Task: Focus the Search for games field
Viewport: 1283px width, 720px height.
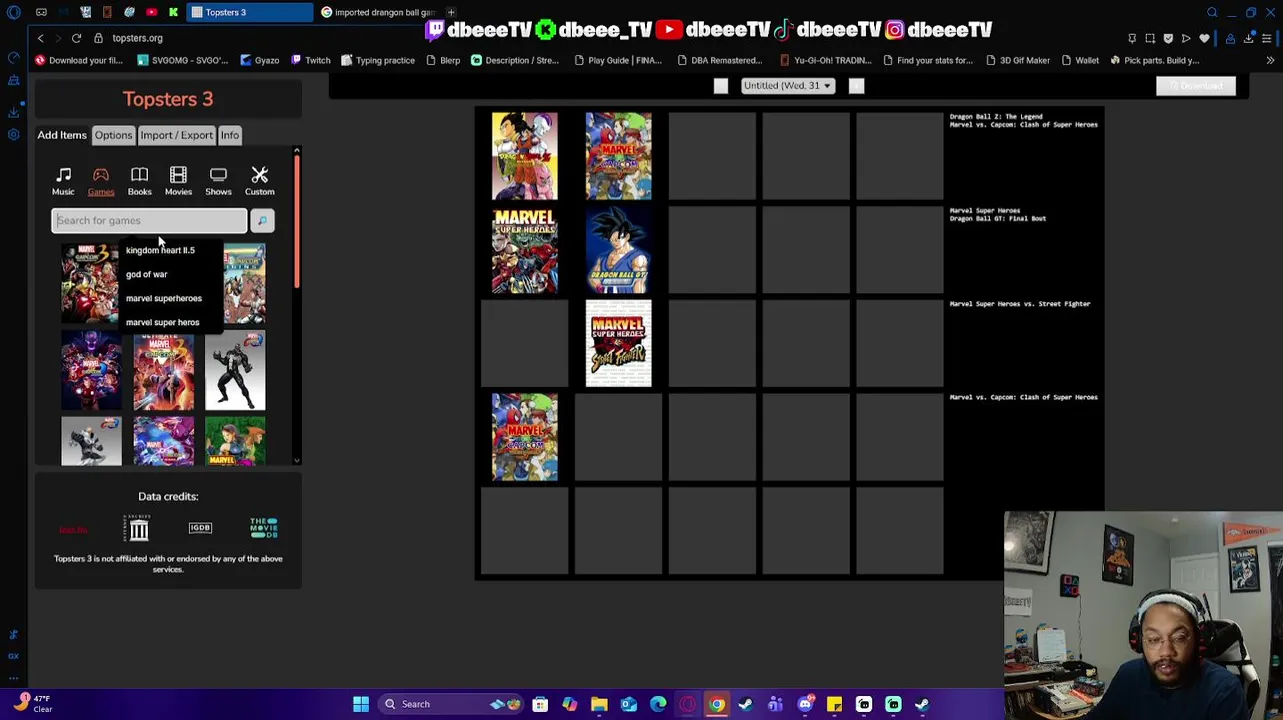Action: coord(149,220)
